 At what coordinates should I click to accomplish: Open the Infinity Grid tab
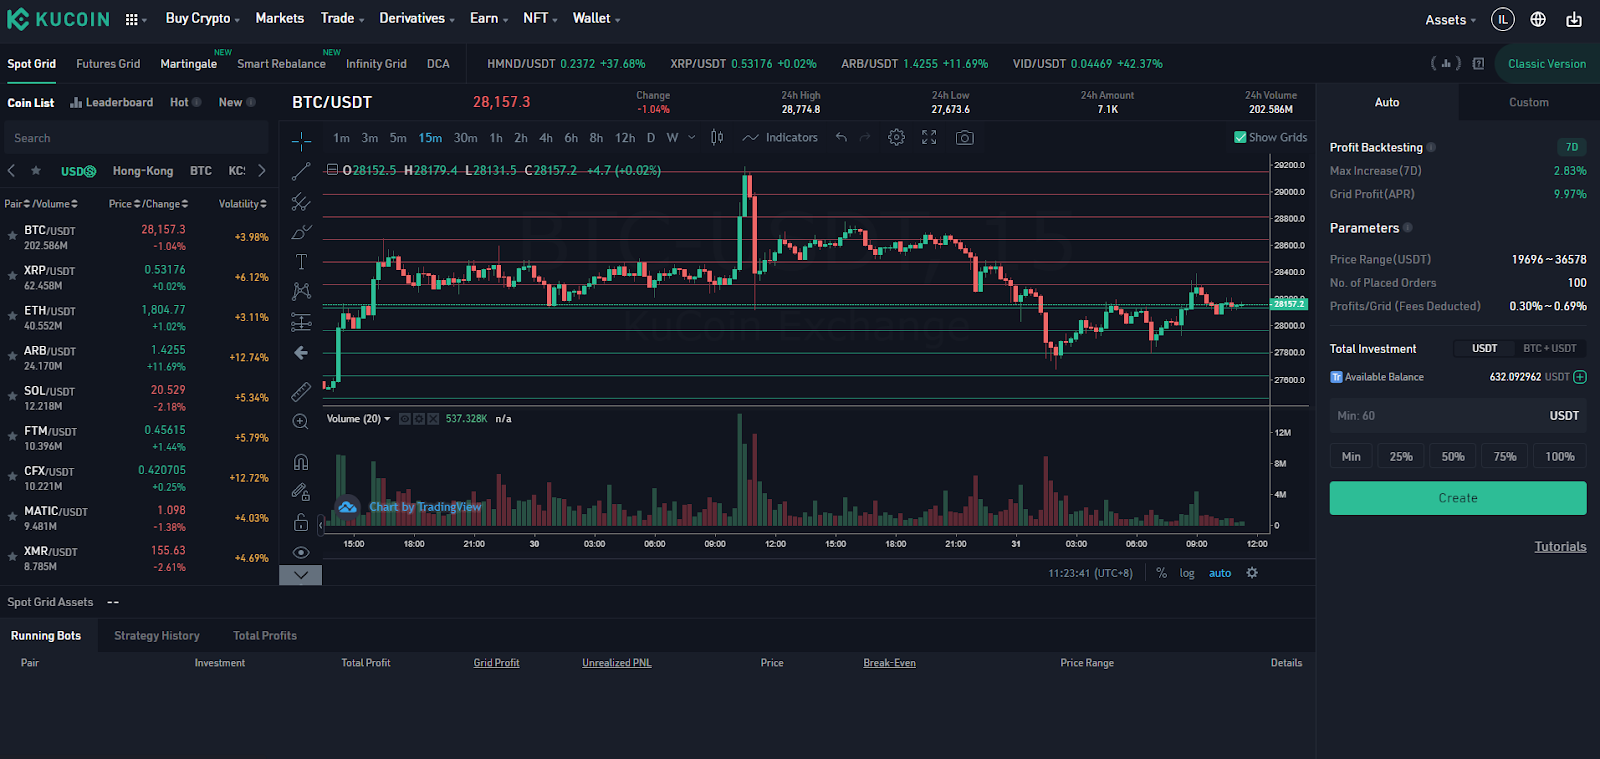376,64
